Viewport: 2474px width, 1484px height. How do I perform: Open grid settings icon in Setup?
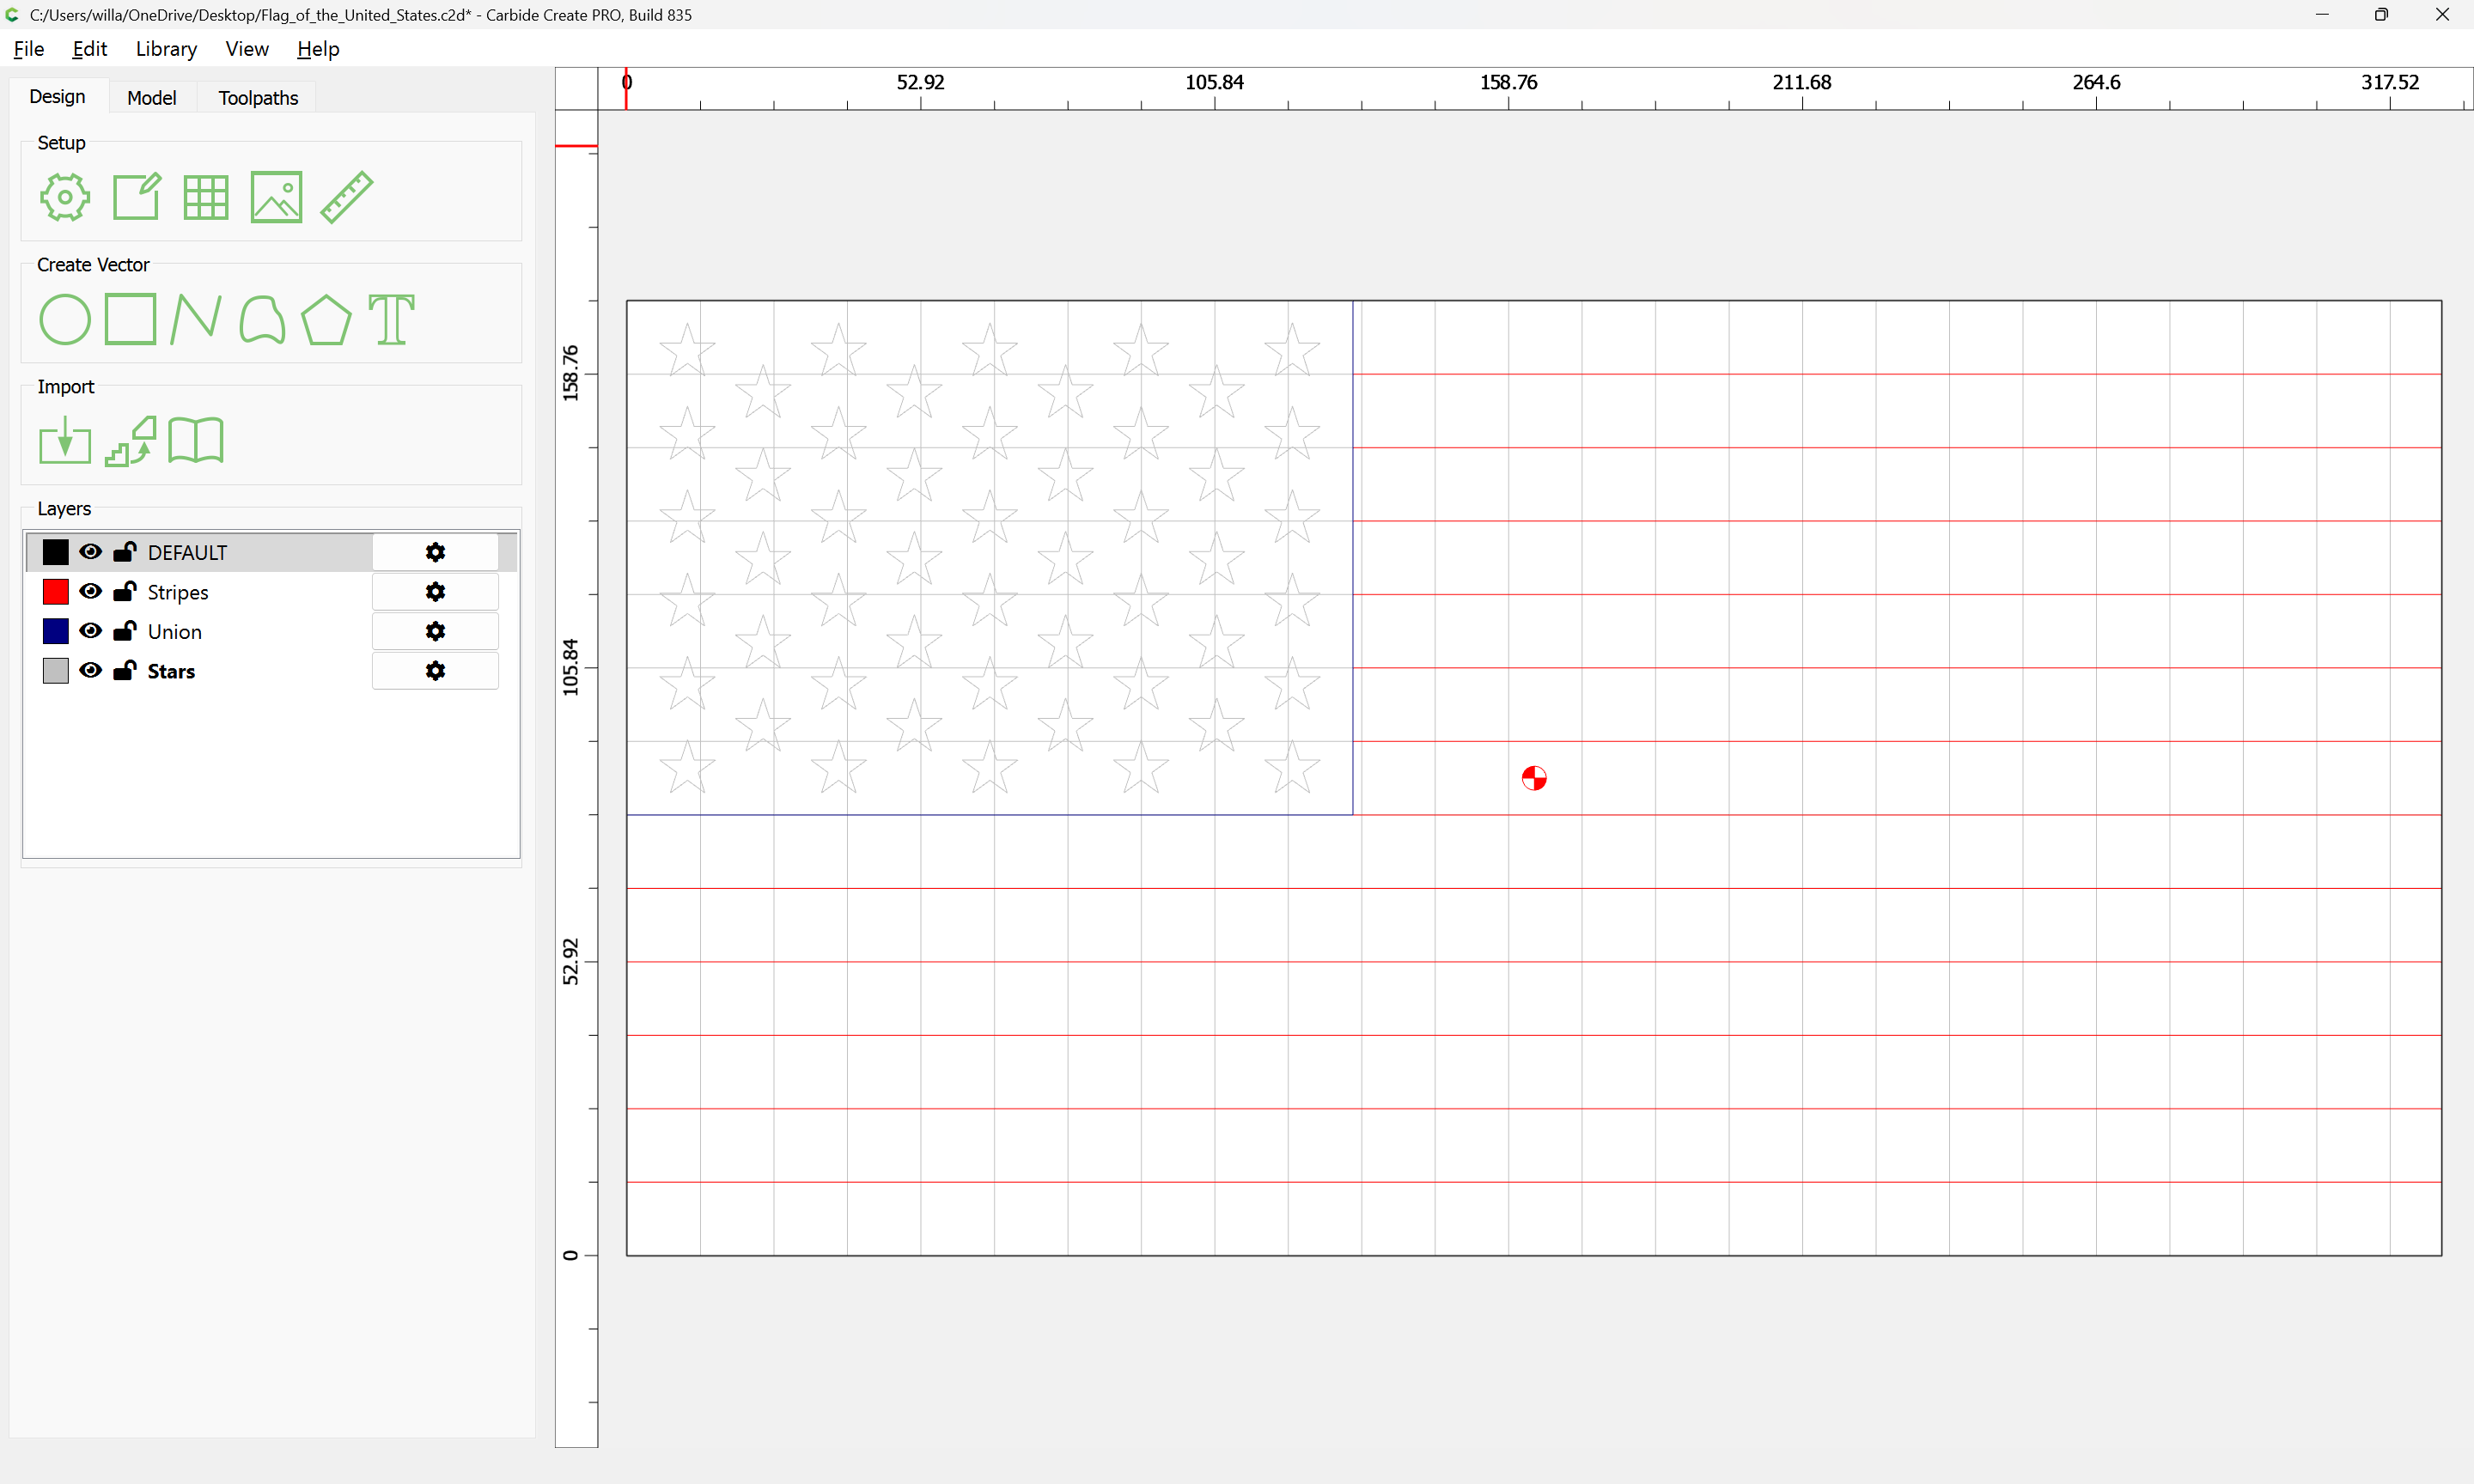click(x=206, y=197)
